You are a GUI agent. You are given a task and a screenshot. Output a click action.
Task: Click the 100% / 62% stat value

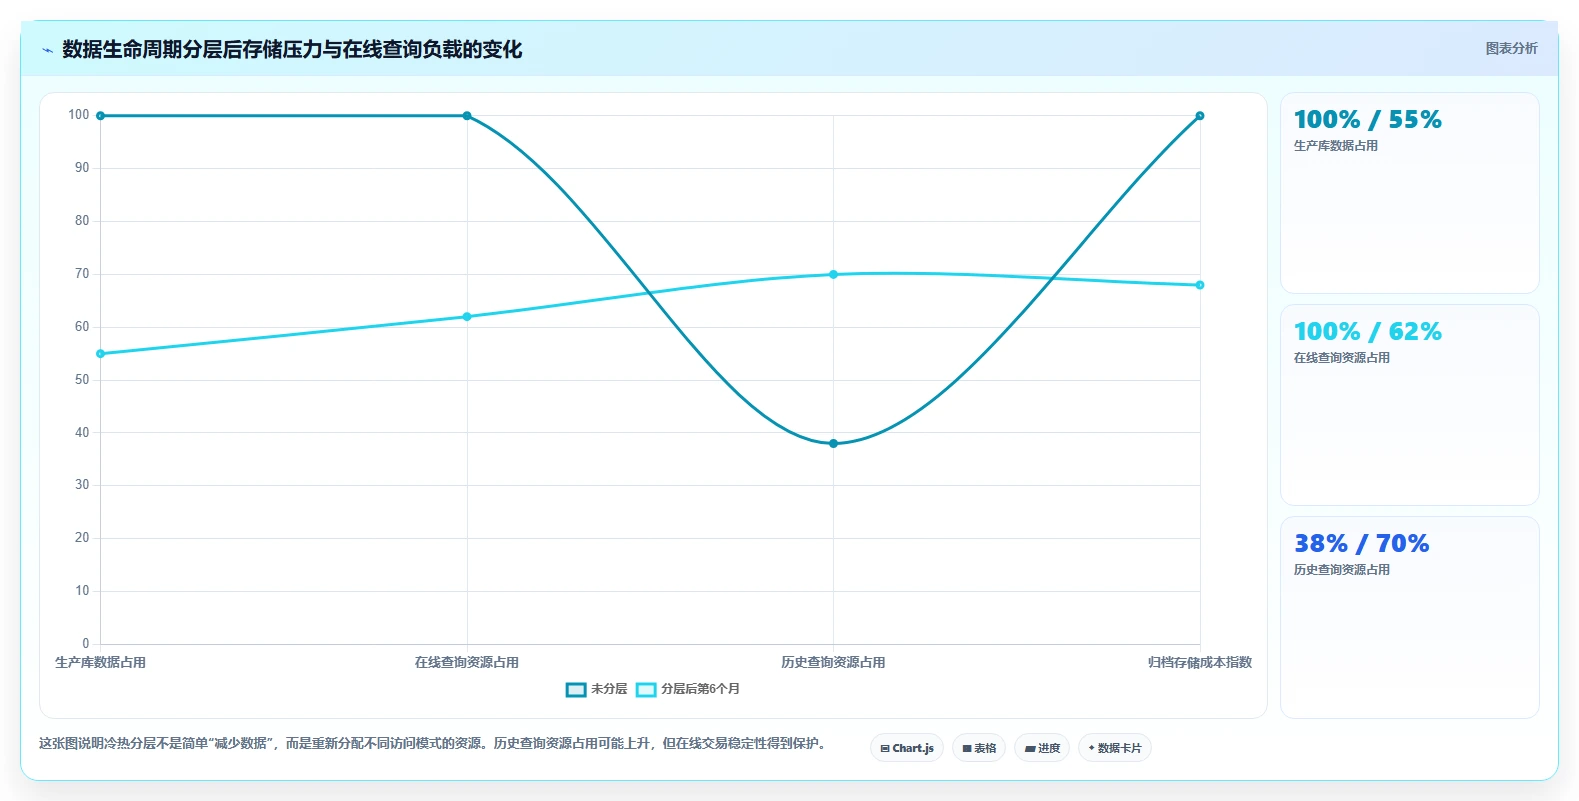pos(1367,332)
